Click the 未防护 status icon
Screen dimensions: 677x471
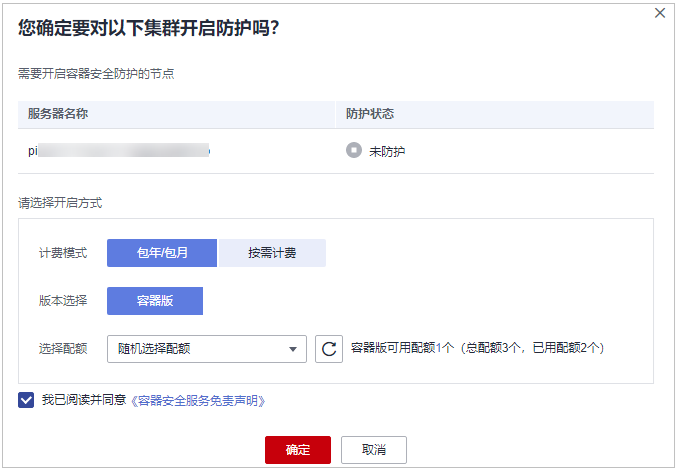(353, 151)
